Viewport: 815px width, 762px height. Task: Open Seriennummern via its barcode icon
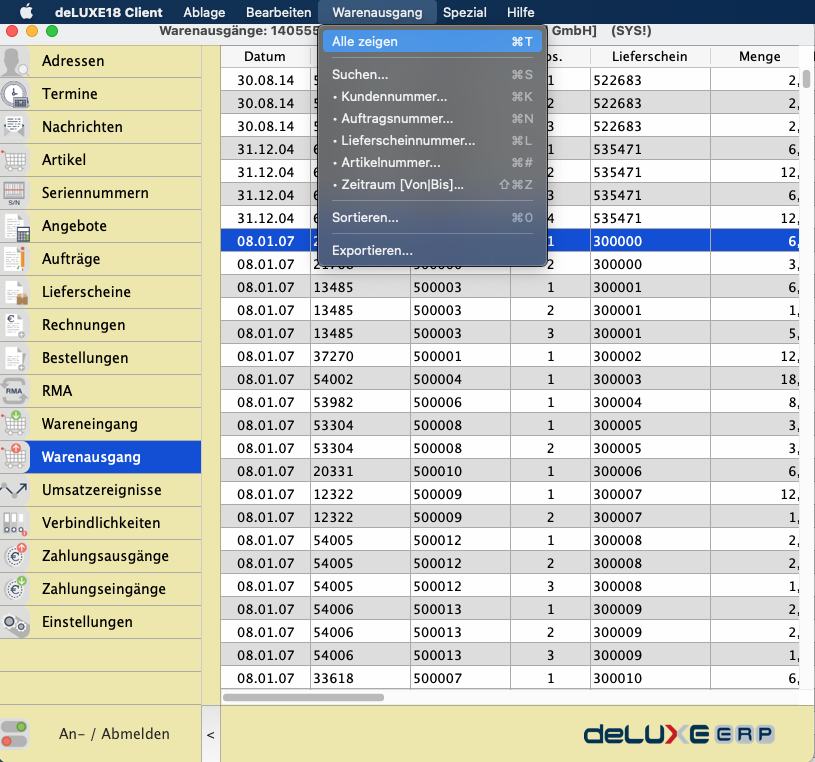[15, 194]
